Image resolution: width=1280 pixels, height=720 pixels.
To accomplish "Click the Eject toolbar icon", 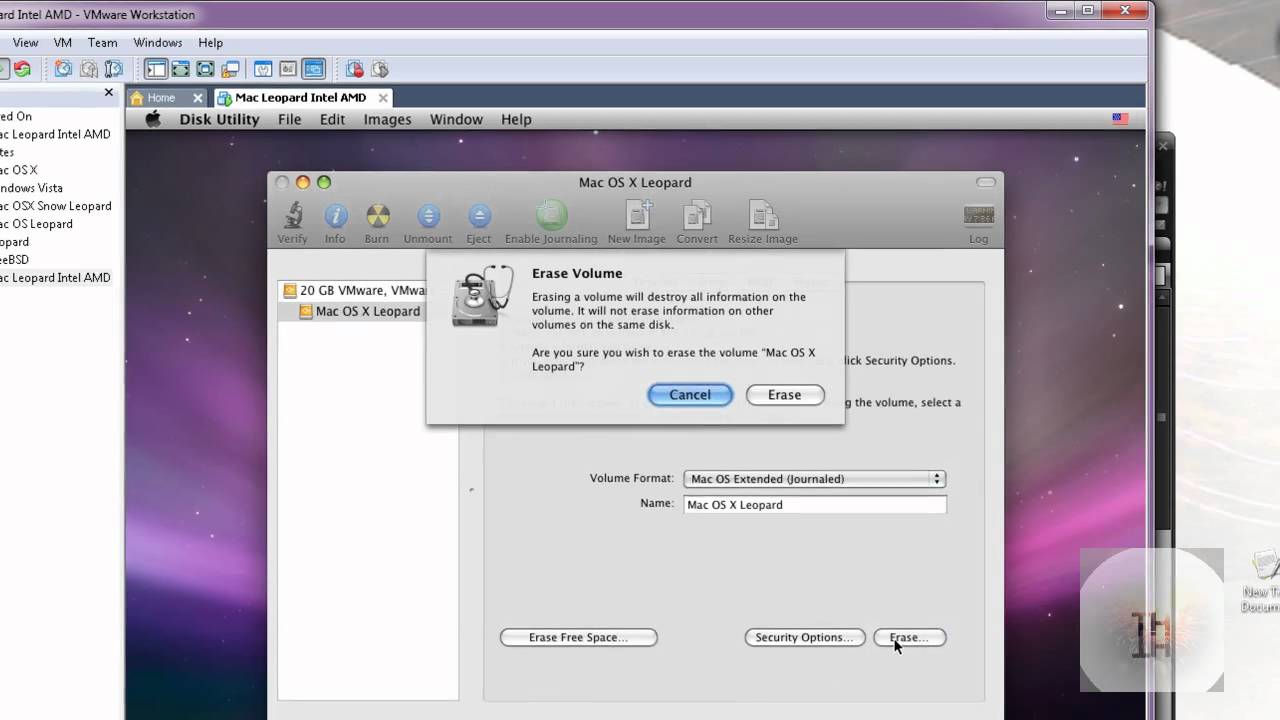I will point(479,215).
